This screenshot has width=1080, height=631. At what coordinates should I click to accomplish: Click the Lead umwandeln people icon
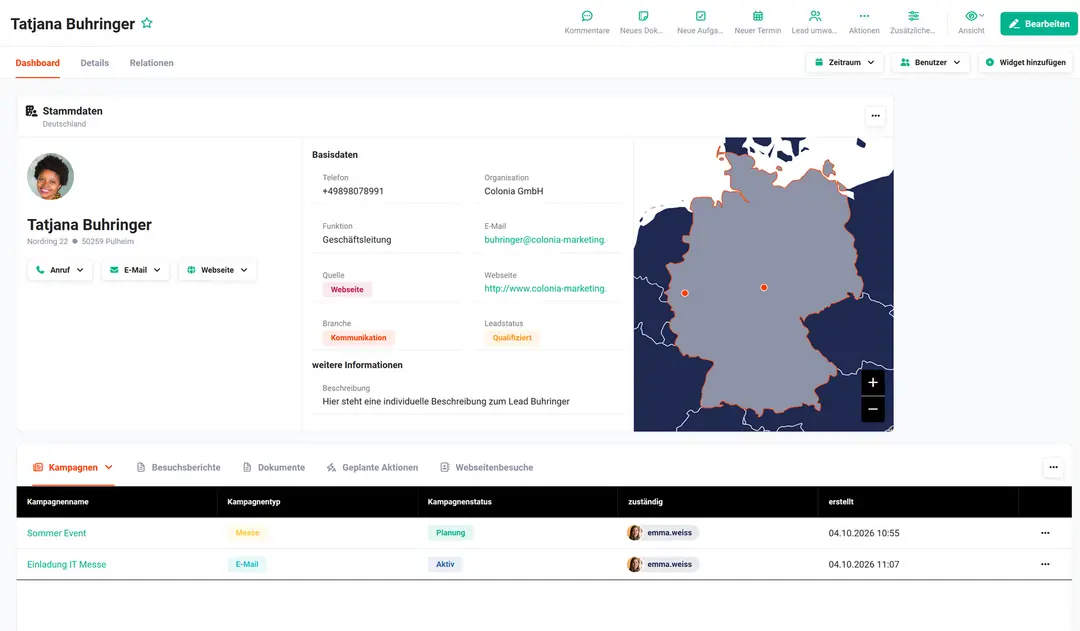point(815,16)
